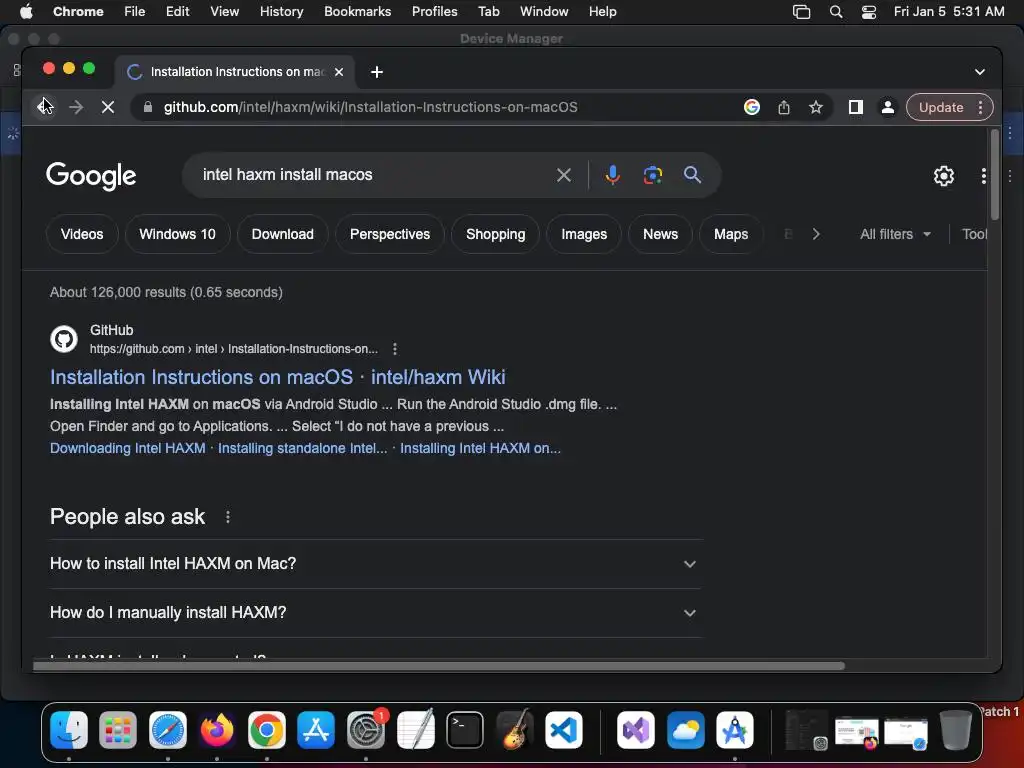Open Finder from the Dock

click(69, 730)
